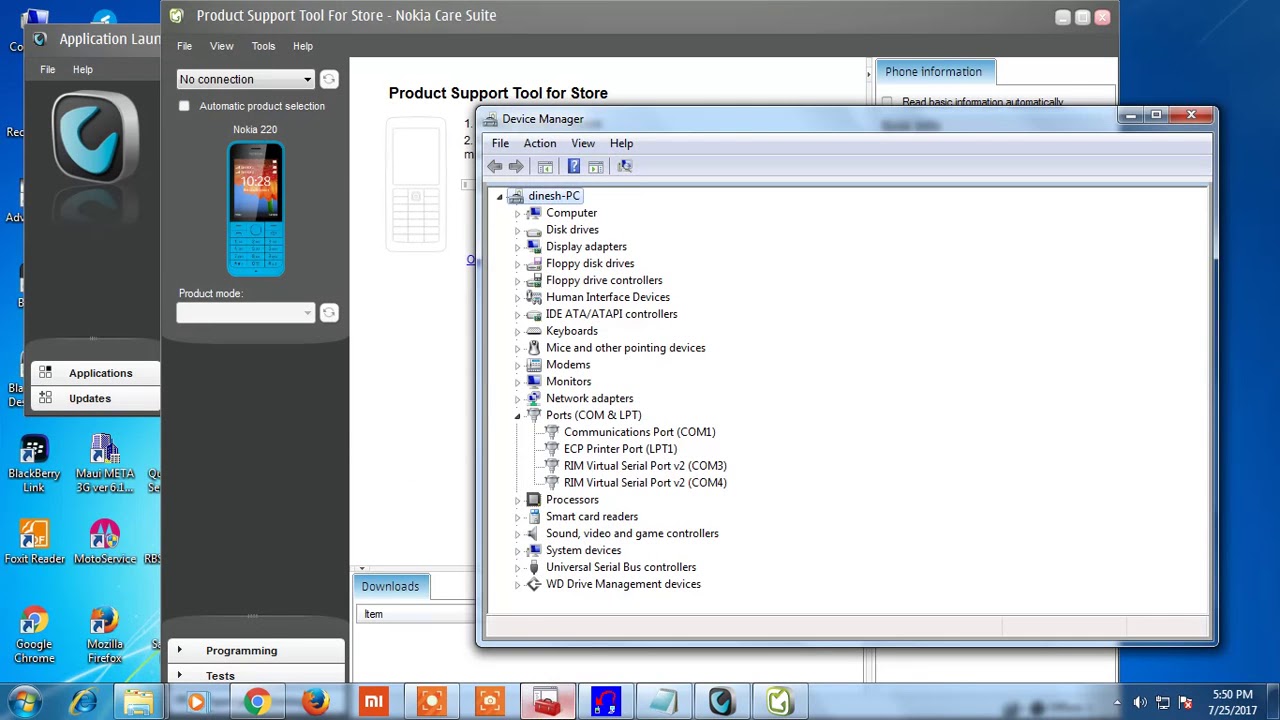The image size is (1280, 720).
Task: Open Device Manager Help menu
Action: pos(621,143)
